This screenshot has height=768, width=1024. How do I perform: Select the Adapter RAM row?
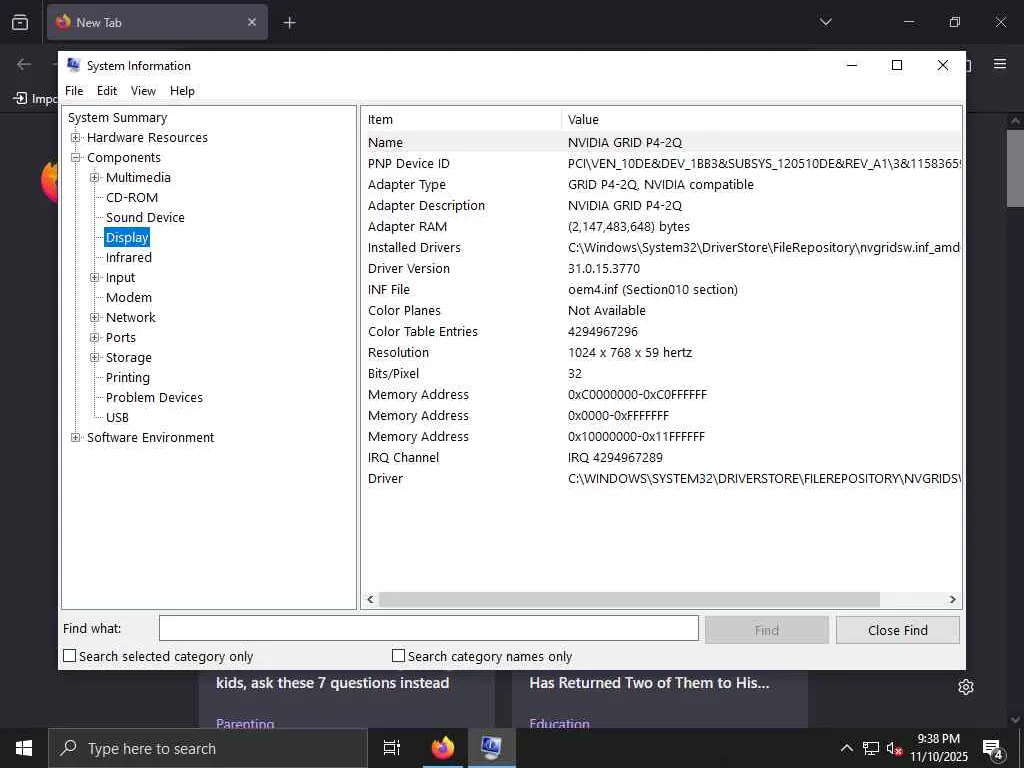(661, 227)
